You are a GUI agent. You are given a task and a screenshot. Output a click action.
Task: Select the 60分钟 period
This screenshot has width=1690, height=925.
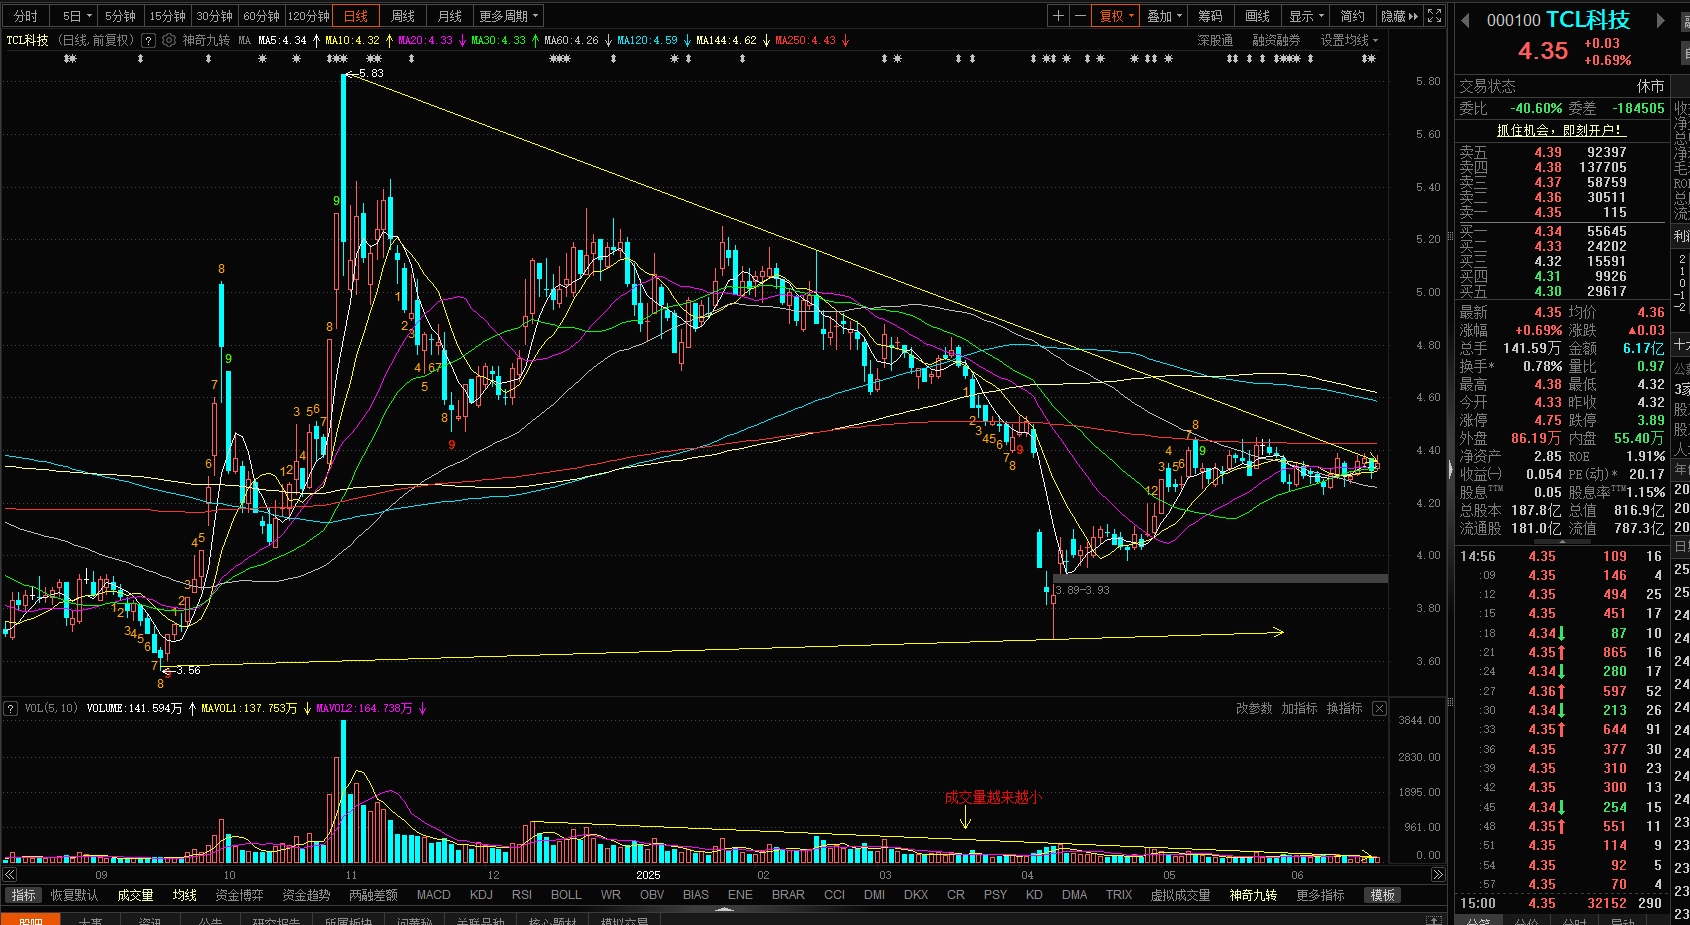click(262, 16)
